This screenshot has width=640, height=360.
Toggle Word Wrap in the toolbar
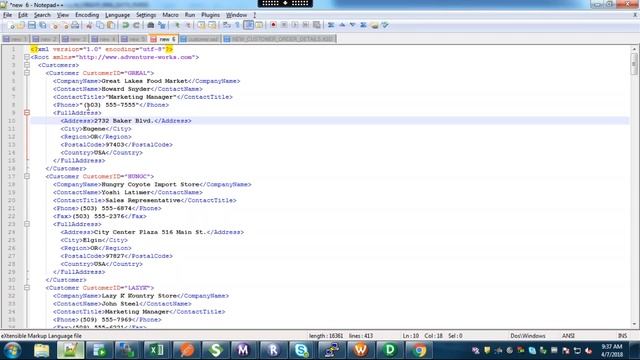coord(227,25)
